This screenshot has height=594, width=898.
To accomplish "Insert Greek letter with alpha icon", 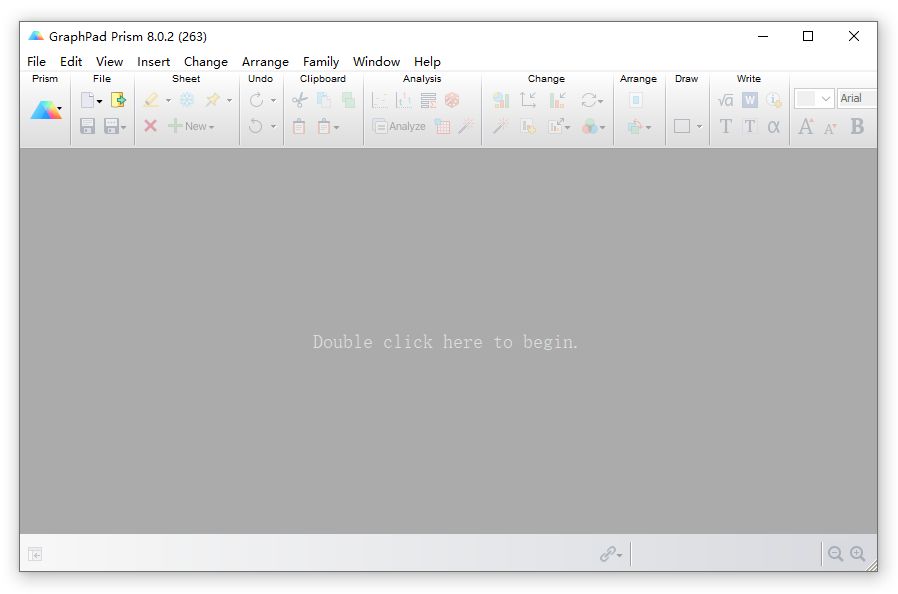I will [773, 126].
